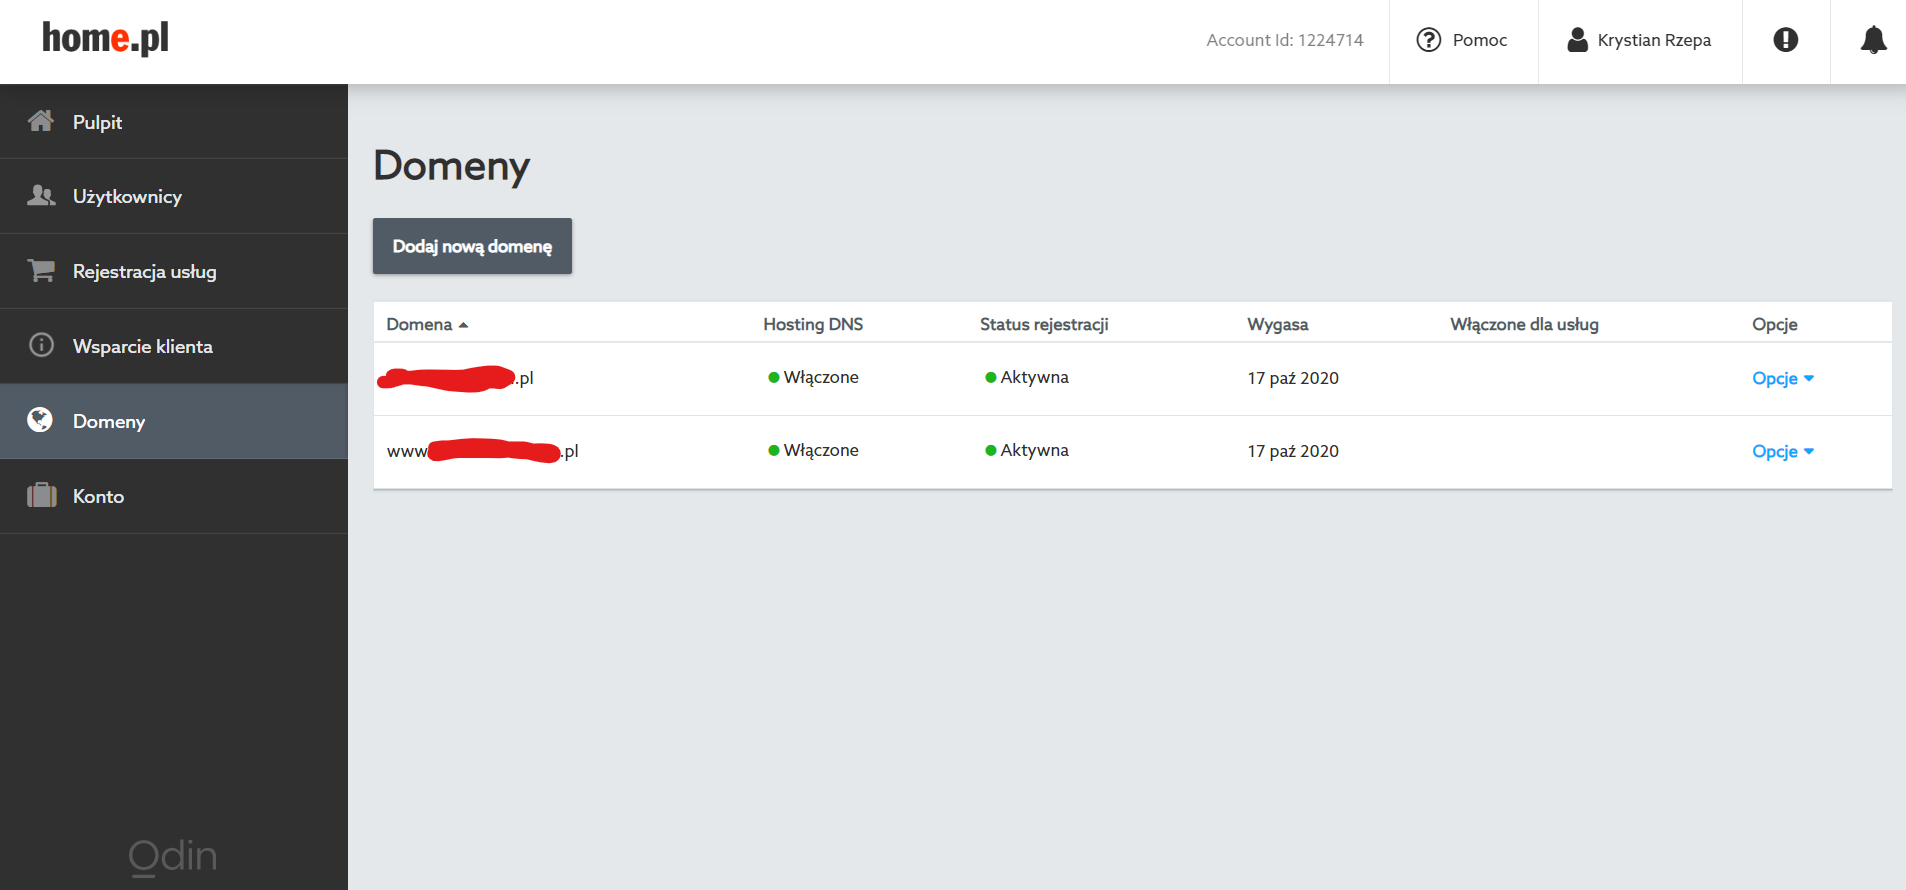The width and height of the screenshot is (1906, 890).
Task: Click Account Id: 1224714 text
Action: (x=1285, y=40)
